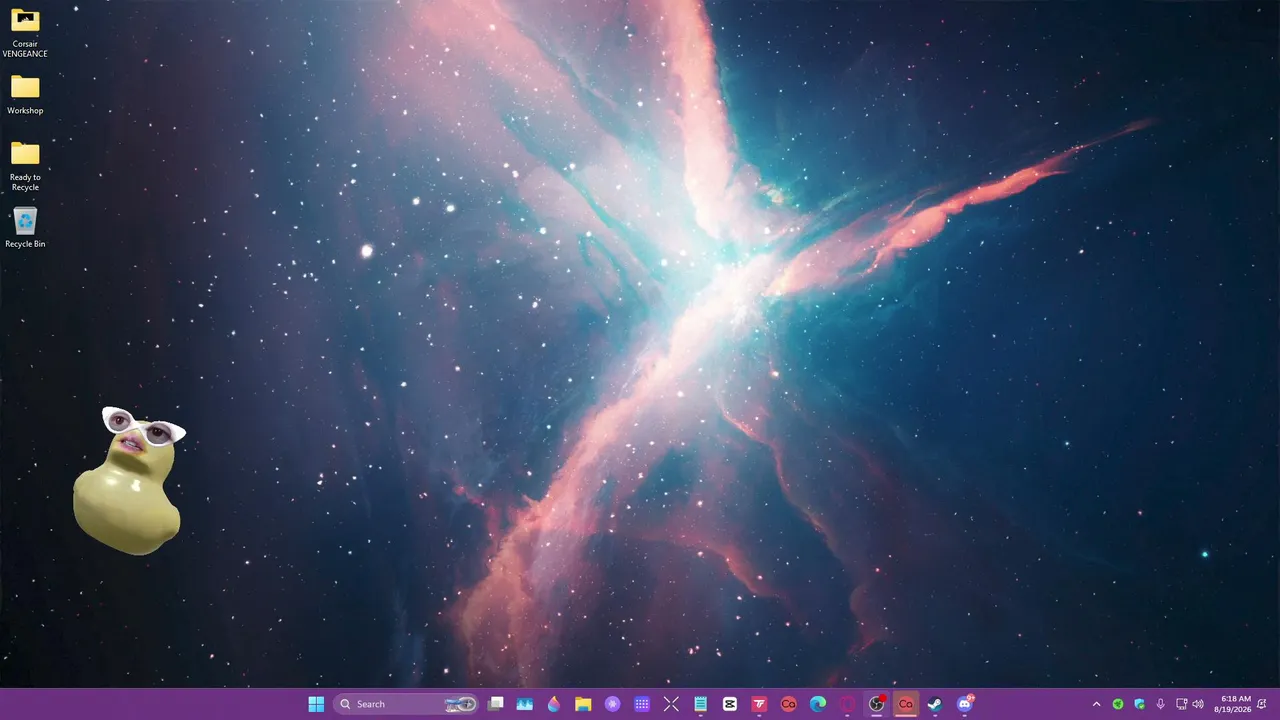Click the green Razer tray icon

[1118, 704]
